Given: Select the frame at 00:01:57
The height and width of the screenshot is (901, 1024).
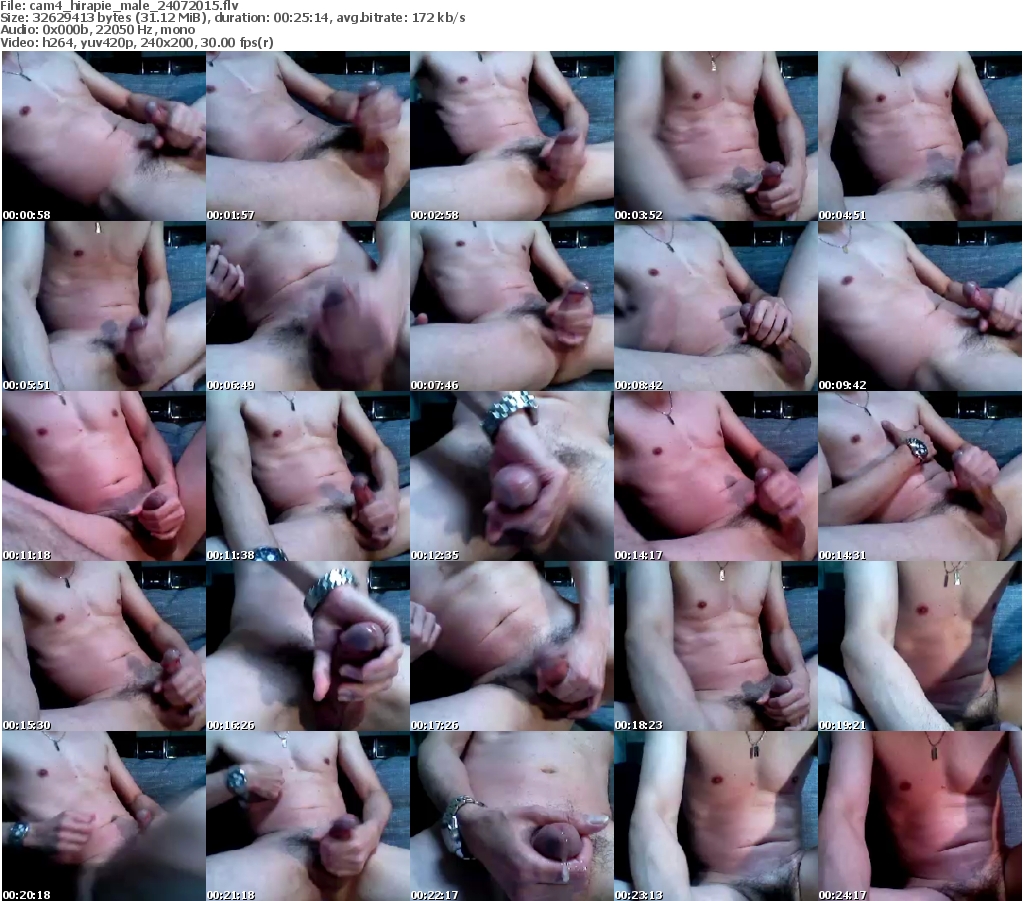Looking at the screenshot, I should click(x=307, y=136).
